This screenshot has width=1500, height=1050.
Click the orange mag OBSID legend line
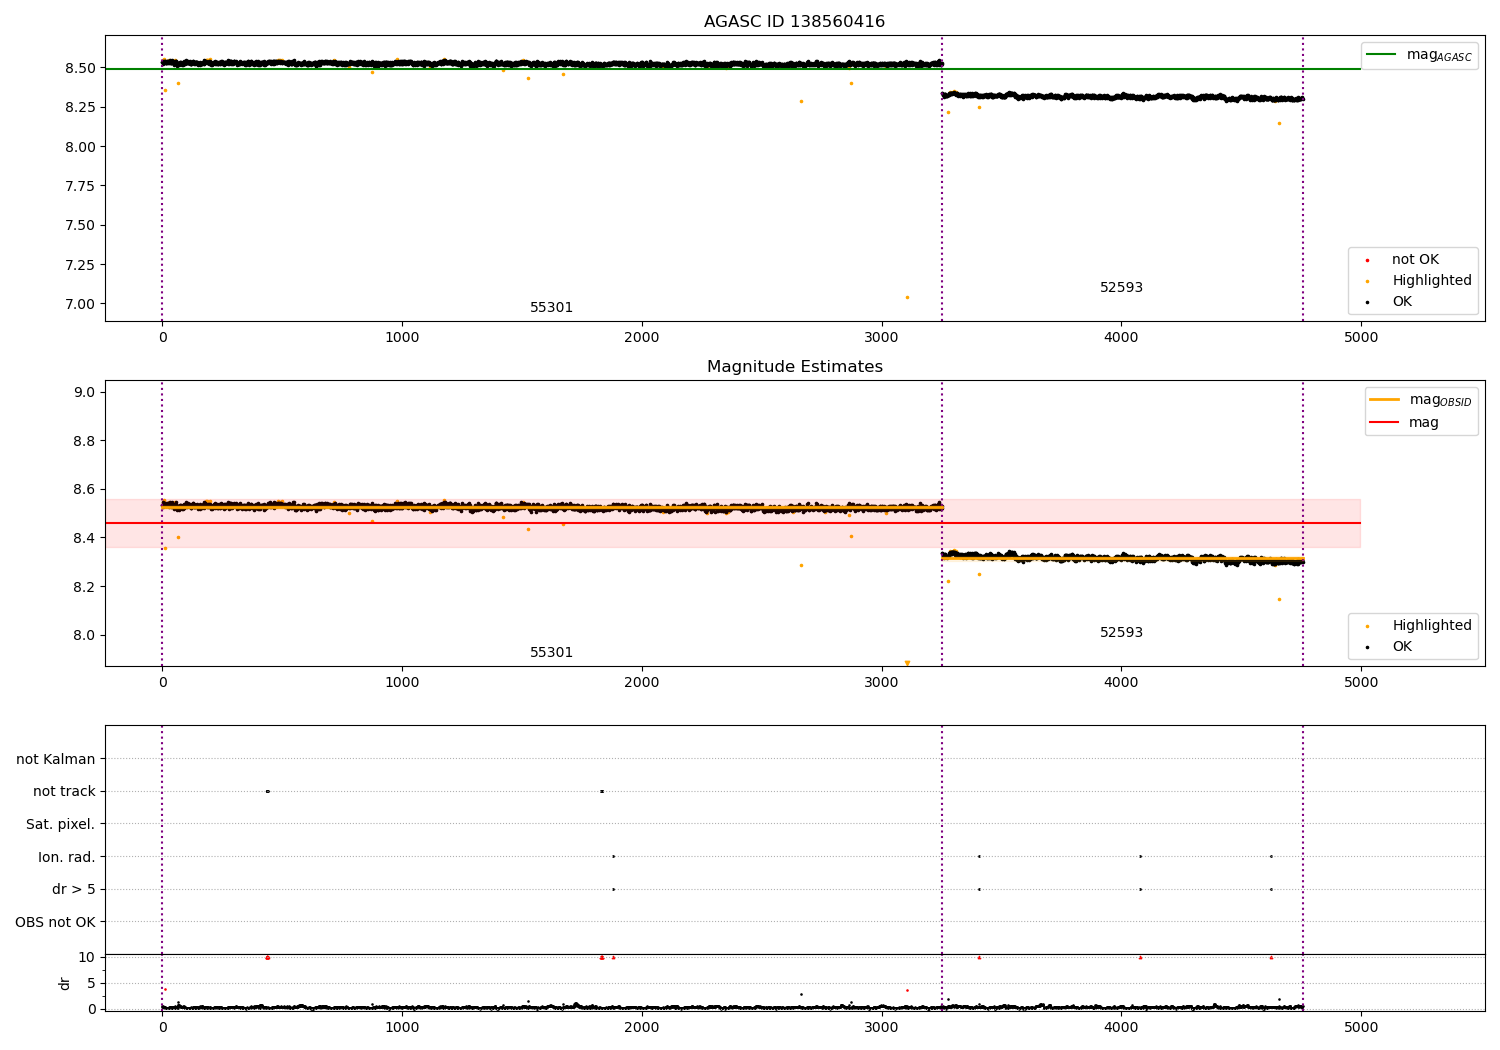click(x=1385, y=399)
